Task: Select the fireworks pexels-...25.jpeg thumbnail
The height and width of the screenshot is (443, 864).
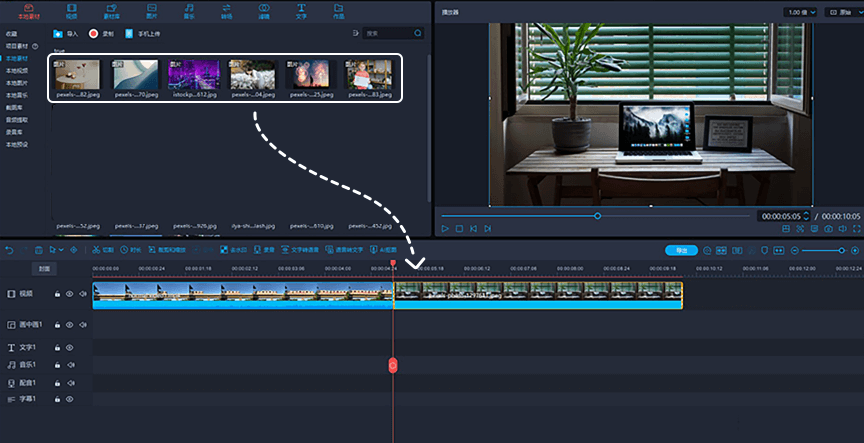Action: coord(311,74)
